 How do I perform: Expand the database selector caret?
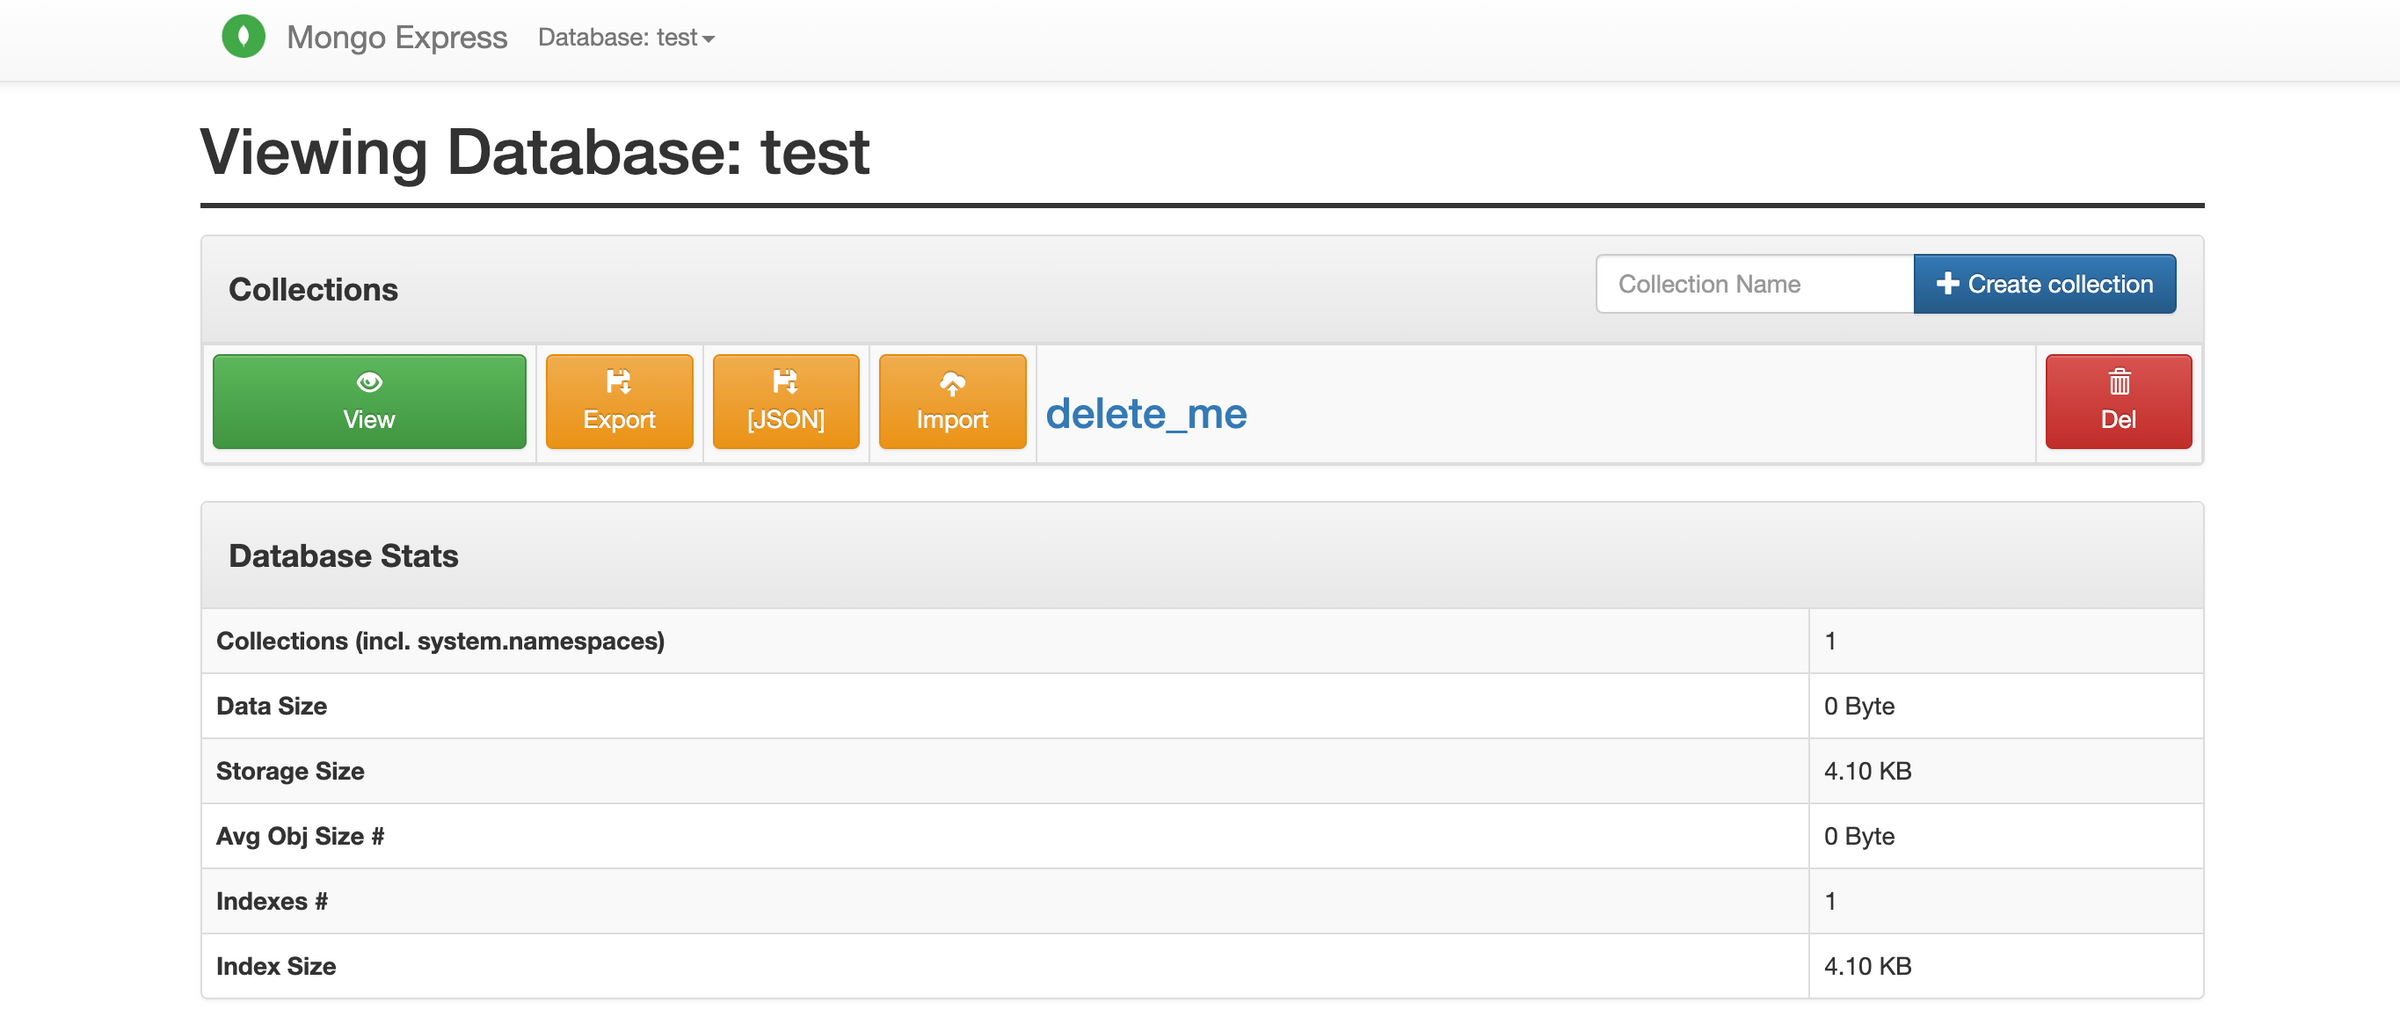pos(708,40)
